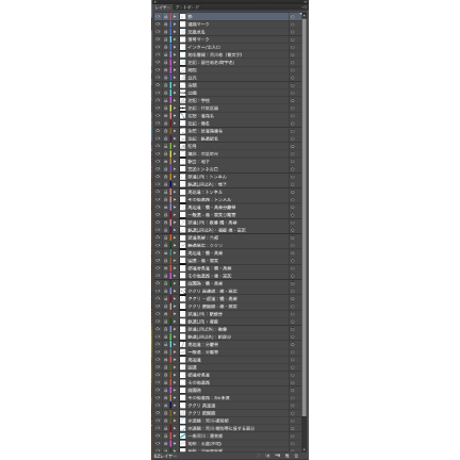The width and height of the screenshot is (460, 460).
Task: Click Create New Layer icon in footer
Action: (287, 455)
